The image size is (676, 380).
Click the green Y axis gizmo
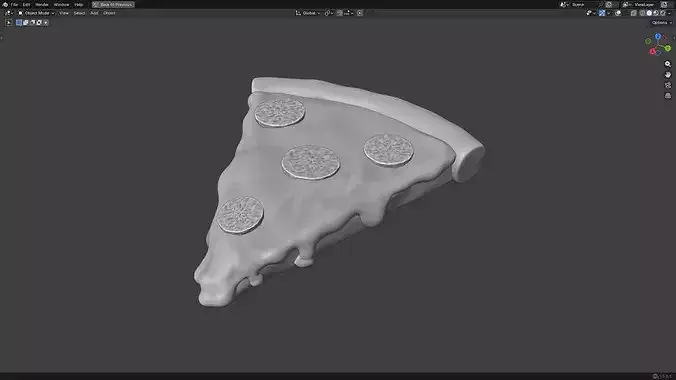pos(668,48)
